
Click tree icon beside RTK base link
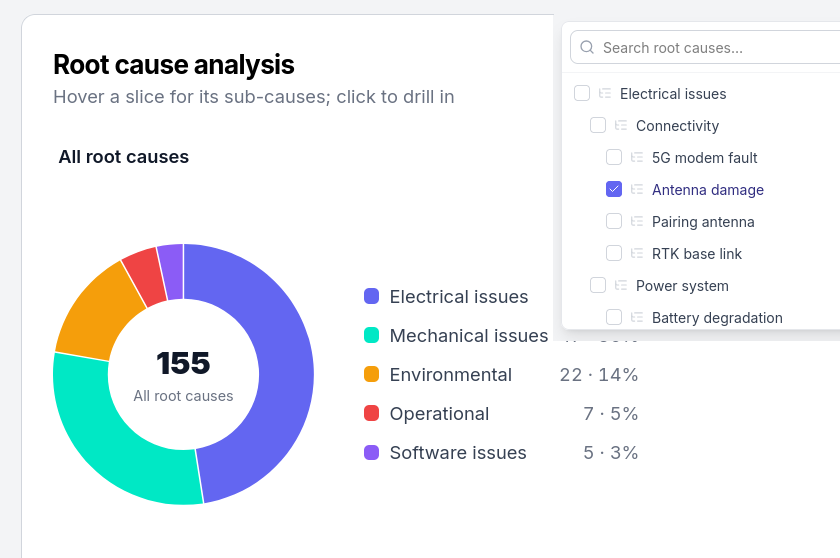click(637, 253)
